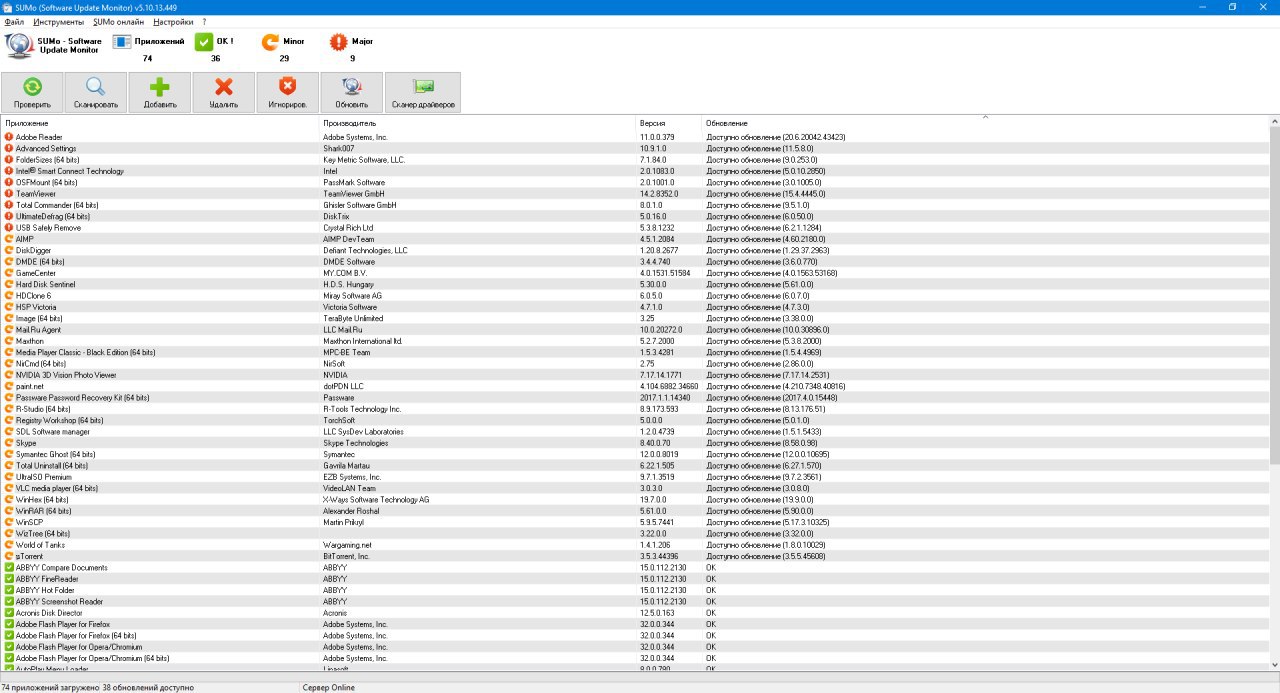This screenshot has height=693, width=1280.
Task: Select the NVIDIA 3D Vision Photo Viewer row
Action: 635,375
